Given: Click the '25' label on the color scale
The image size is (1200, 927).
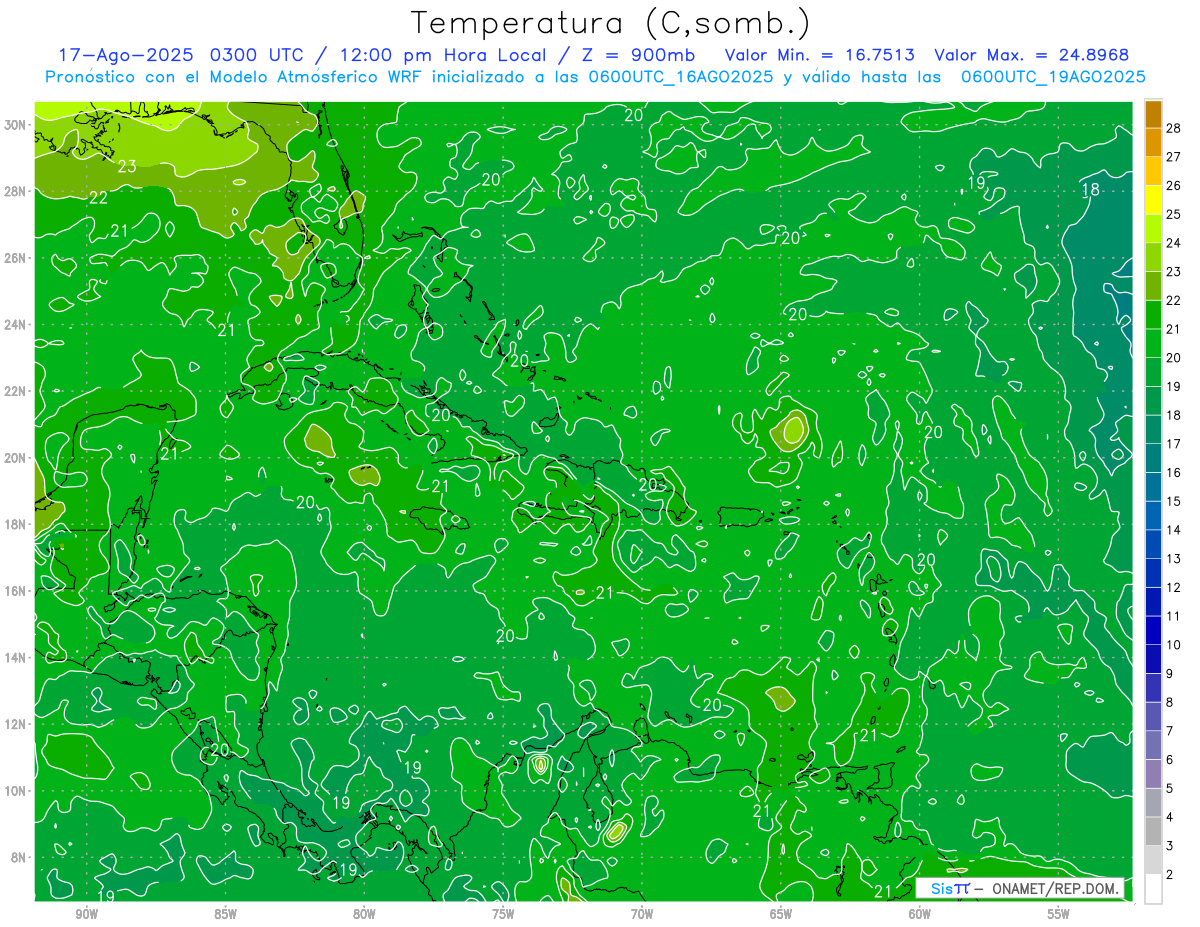Looking at the screenshot, I should [1174, 214].
